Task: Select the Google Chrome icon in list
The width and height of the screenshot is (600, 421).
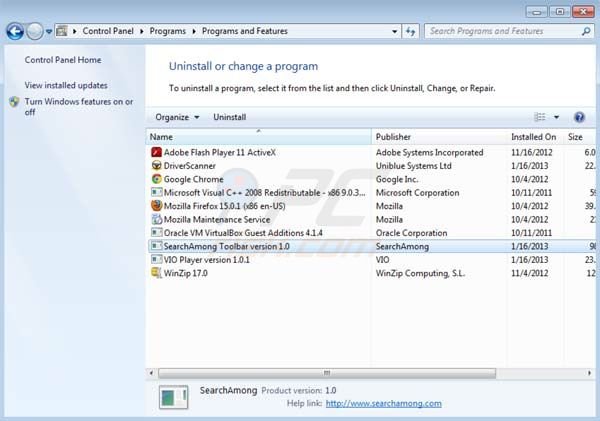Action: point(156,179)
